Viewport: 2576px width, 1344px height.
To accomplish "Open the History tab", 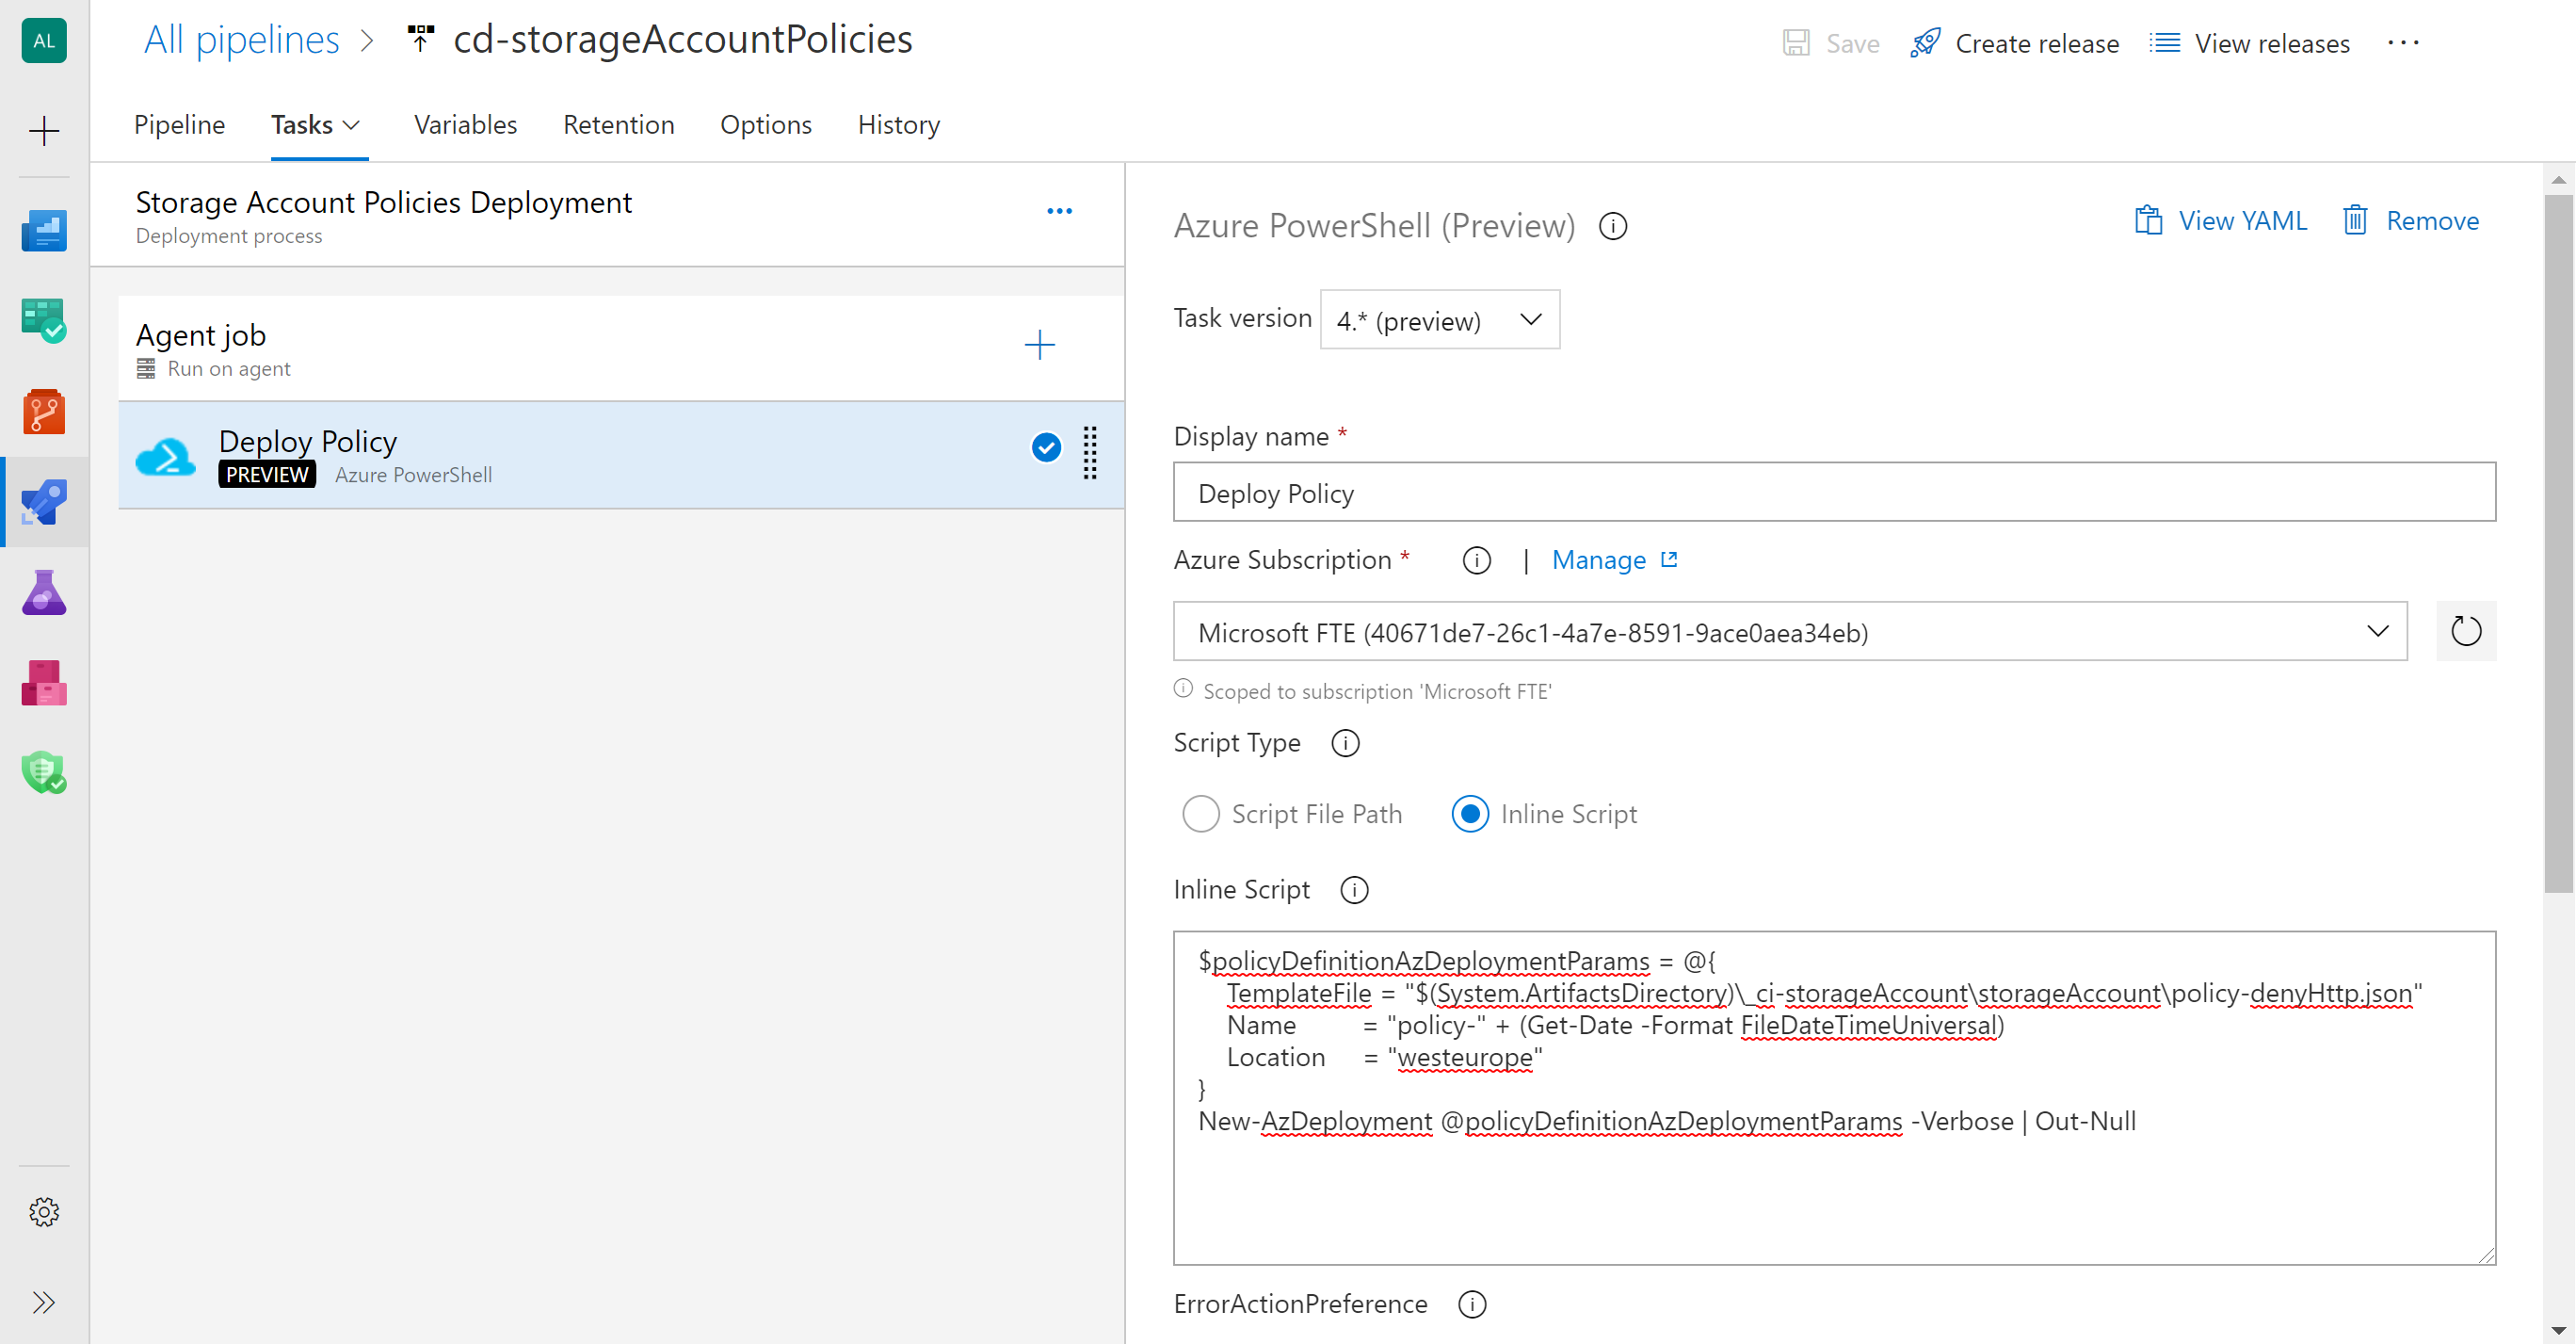I will 898,124.
